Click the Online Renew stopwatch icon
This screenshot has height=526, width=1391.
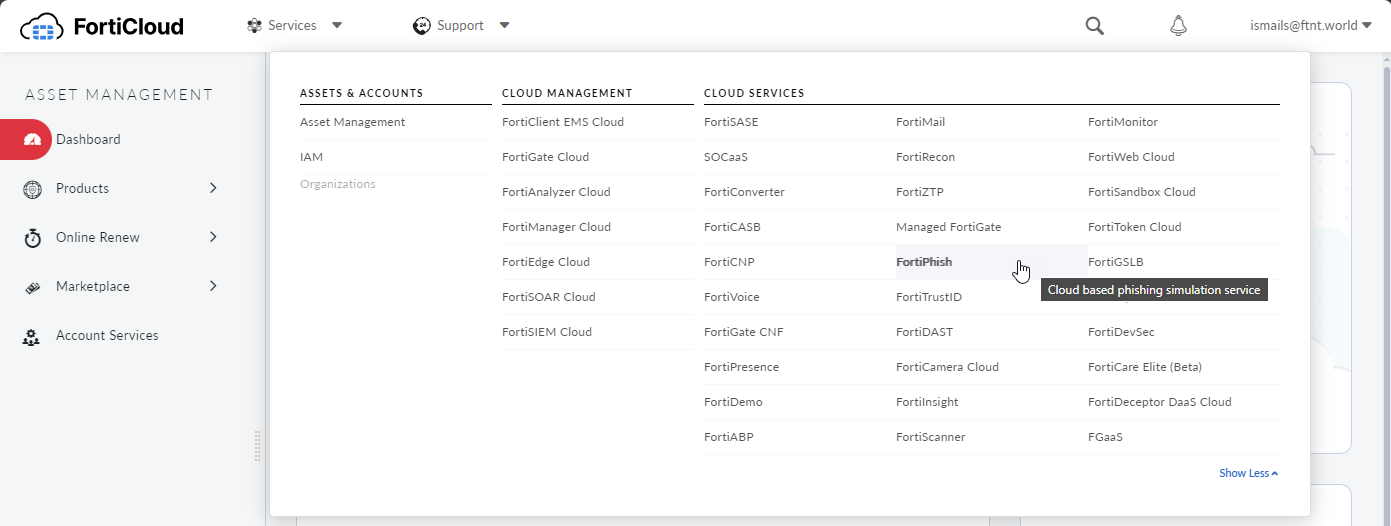32,237
